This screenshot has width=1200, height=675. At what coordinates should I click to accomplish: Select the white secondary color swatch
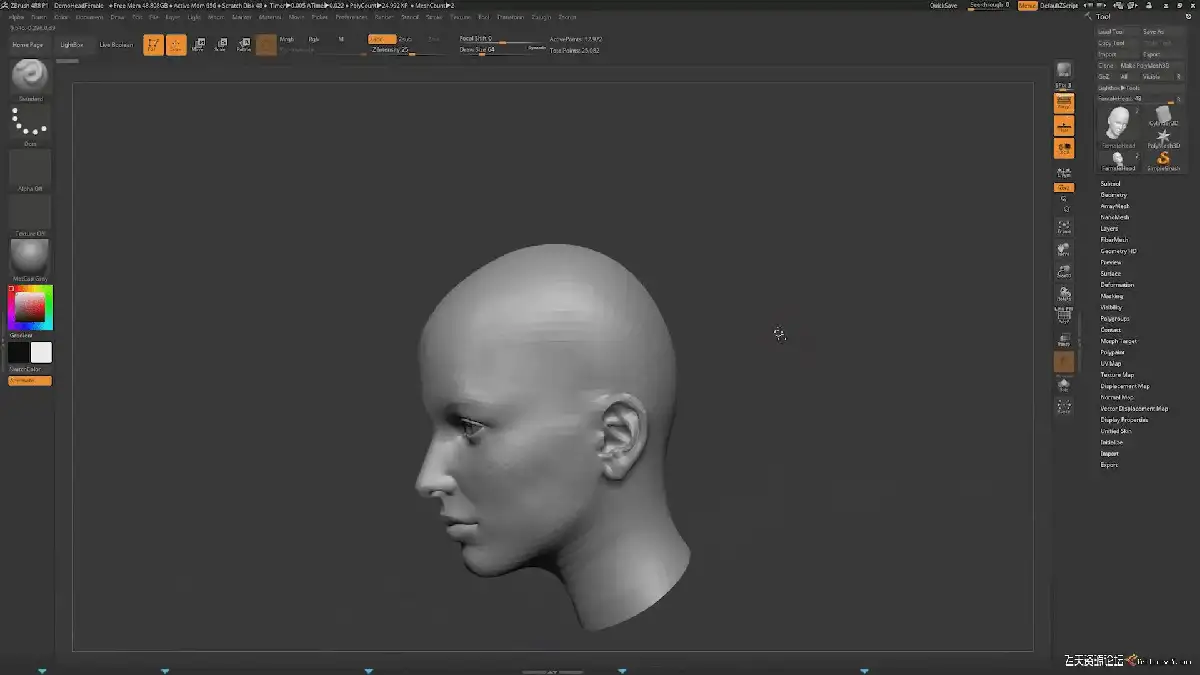(41, 352)
